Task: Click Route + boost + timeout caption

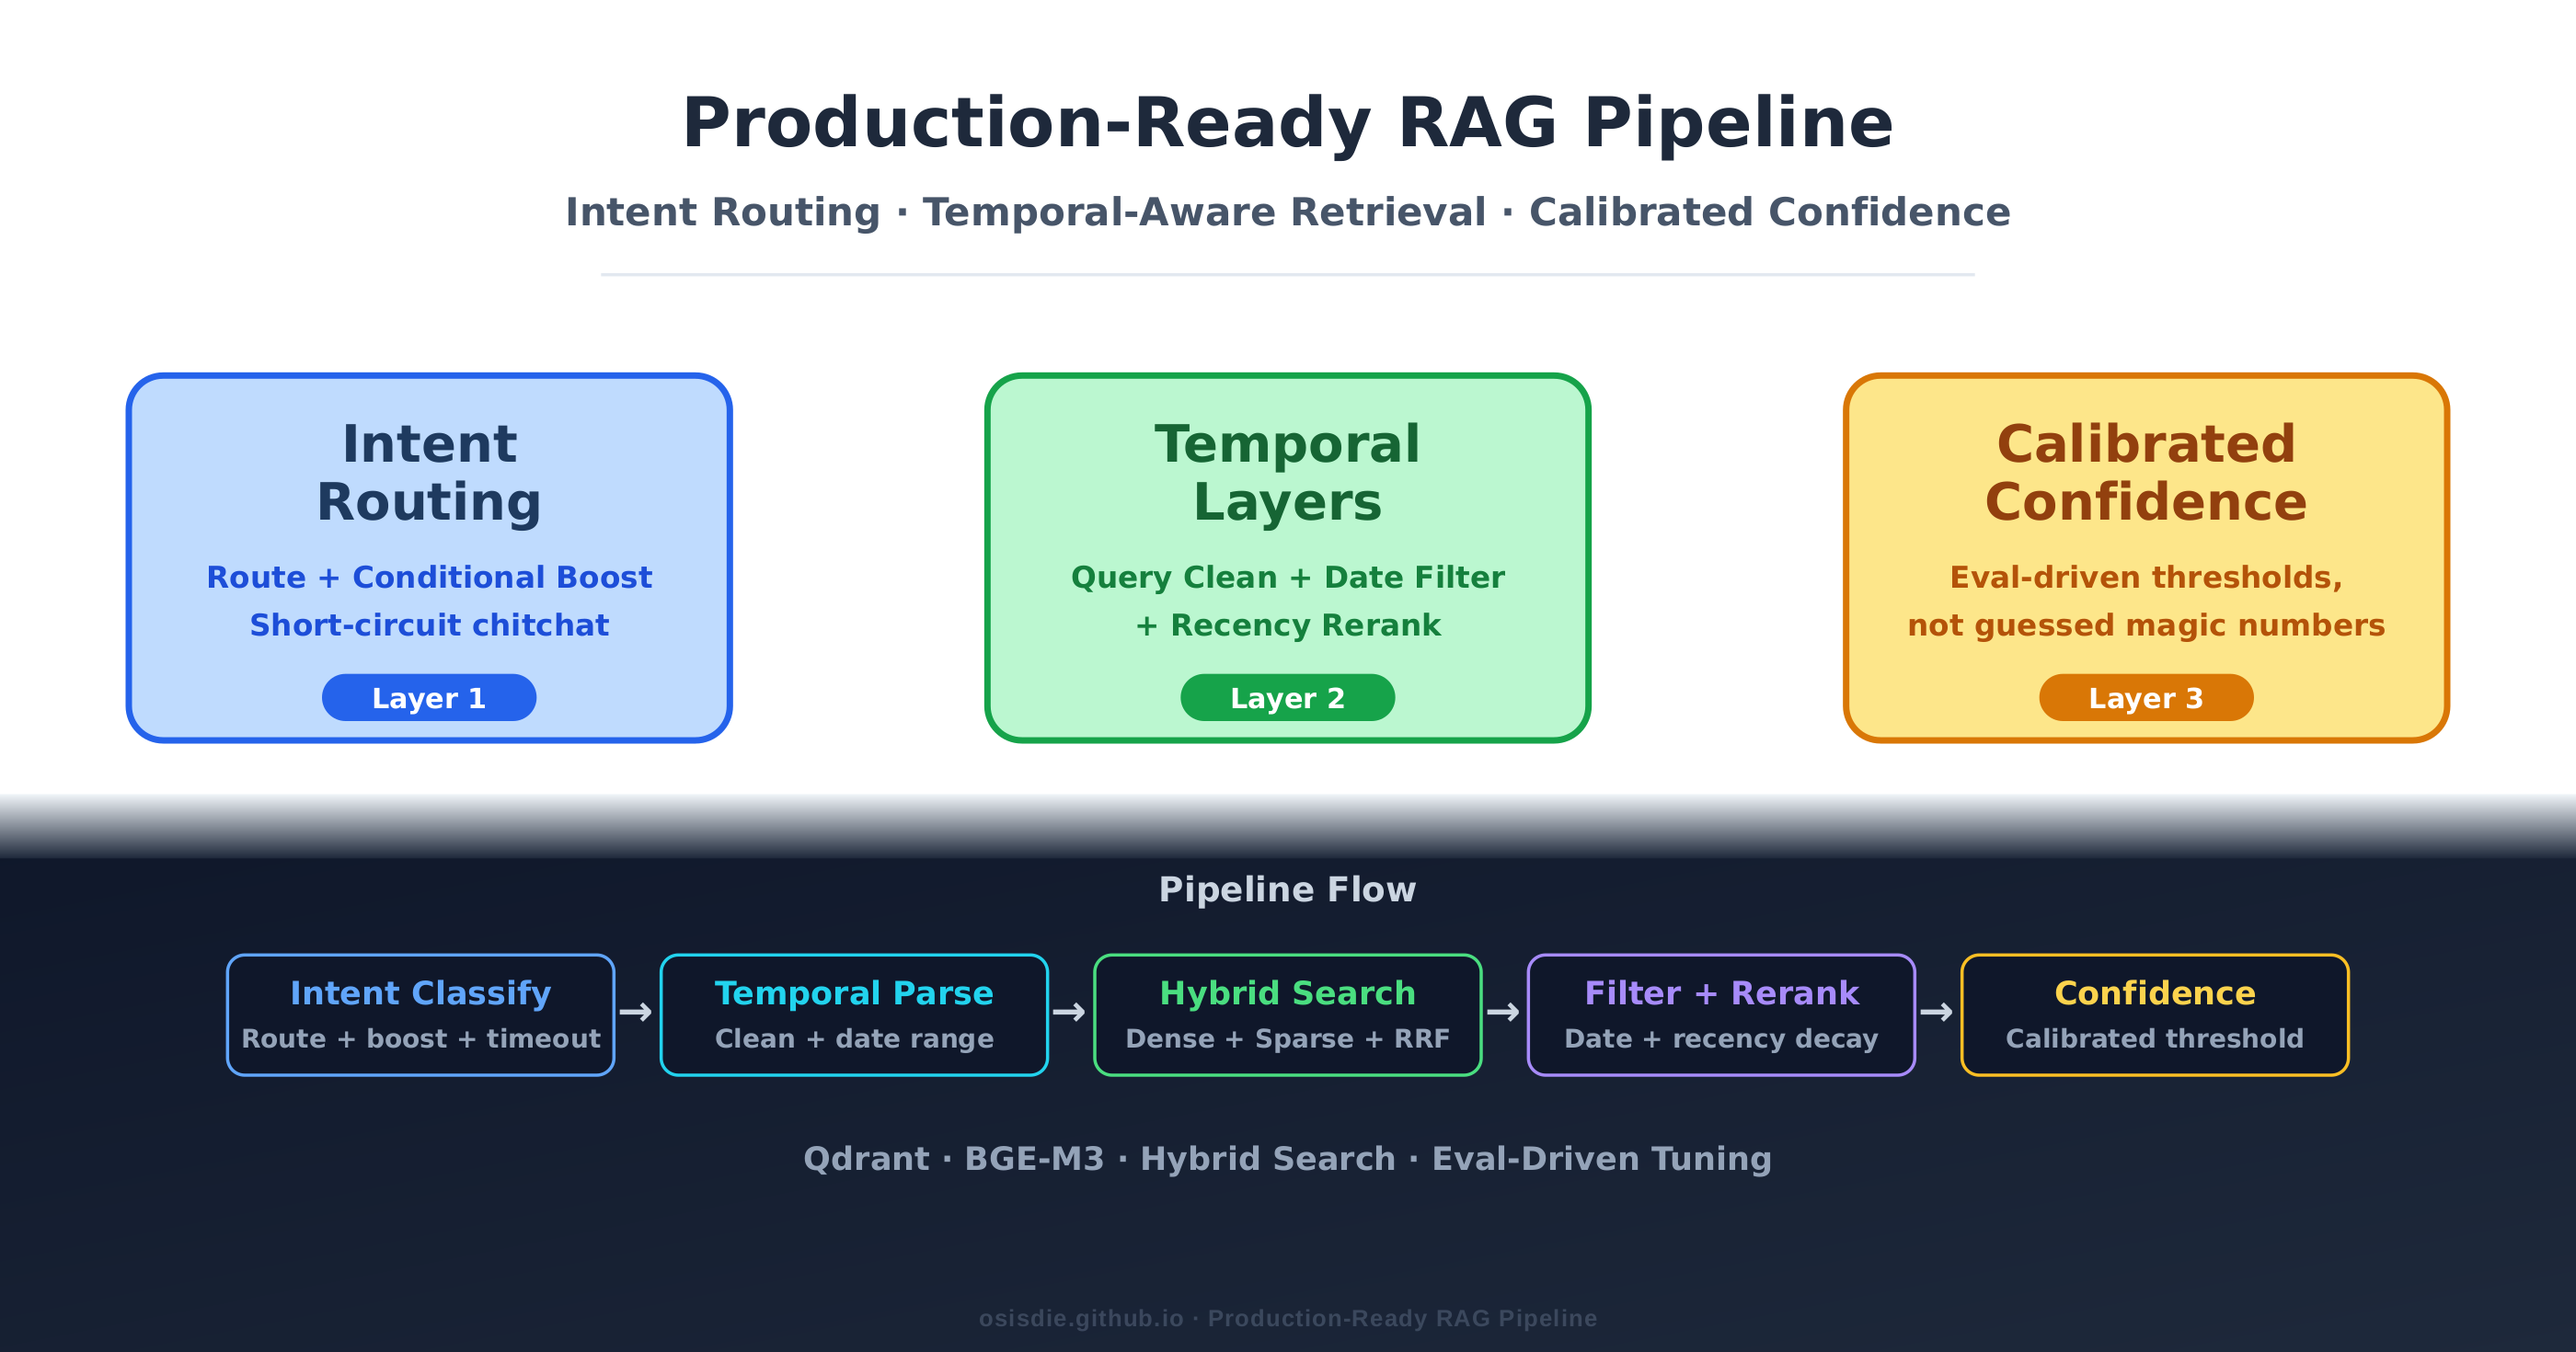Action: click(421, 1038)
